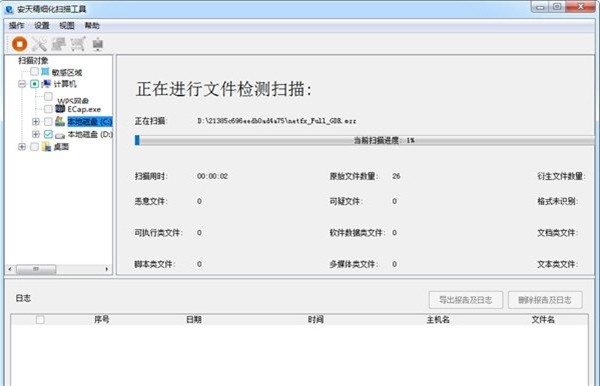This screenshot has height=386, width=600.
Task: Click 导出报告及日志 button
Action: coord(466,300)
